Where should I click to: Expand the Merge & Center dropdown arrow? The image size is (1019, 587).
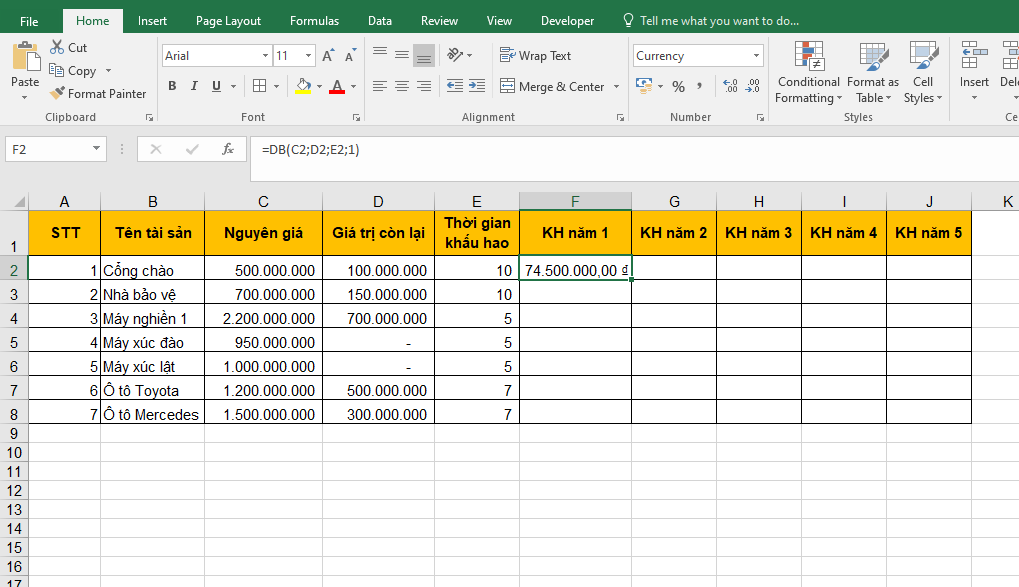(616, 87)
